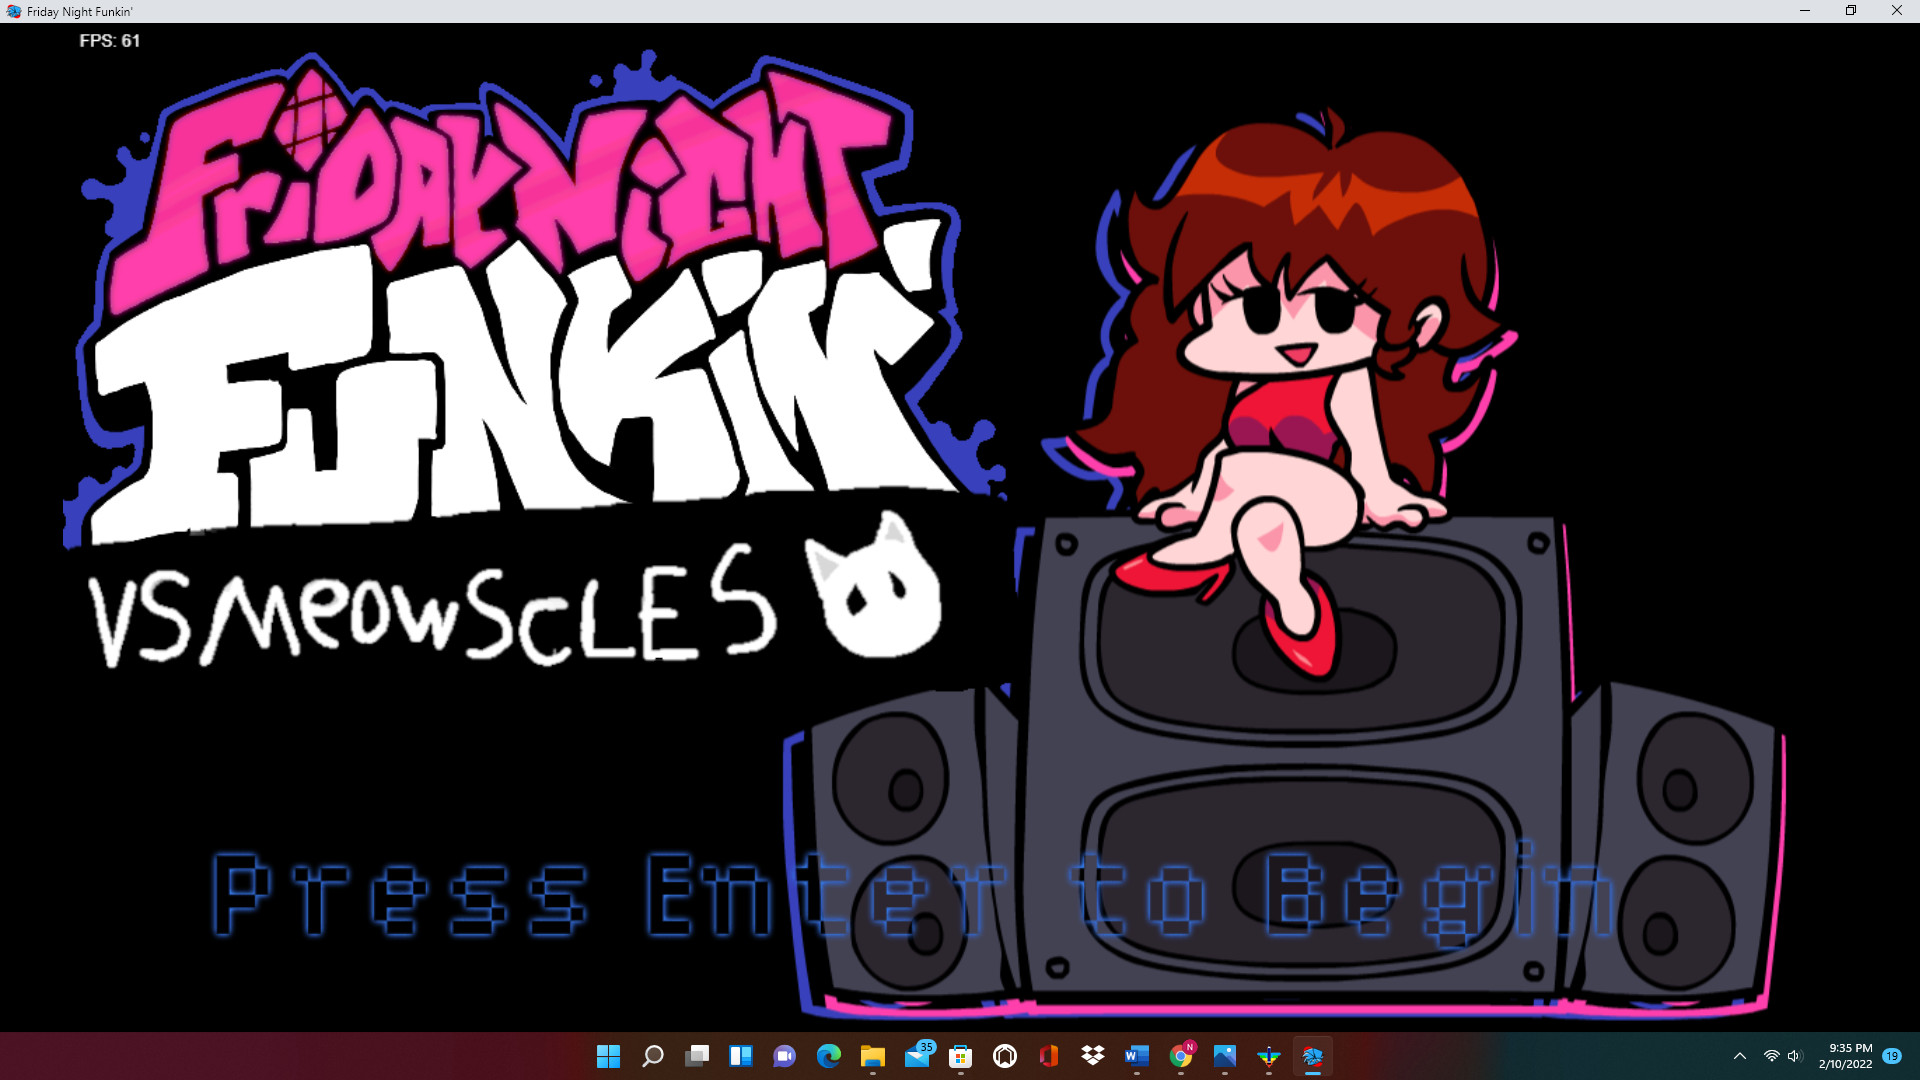This screenshot has width=1920, height=1080.
Task: Open the white hexagon app in taskbar
Action: click(x=1005, y=1056)
